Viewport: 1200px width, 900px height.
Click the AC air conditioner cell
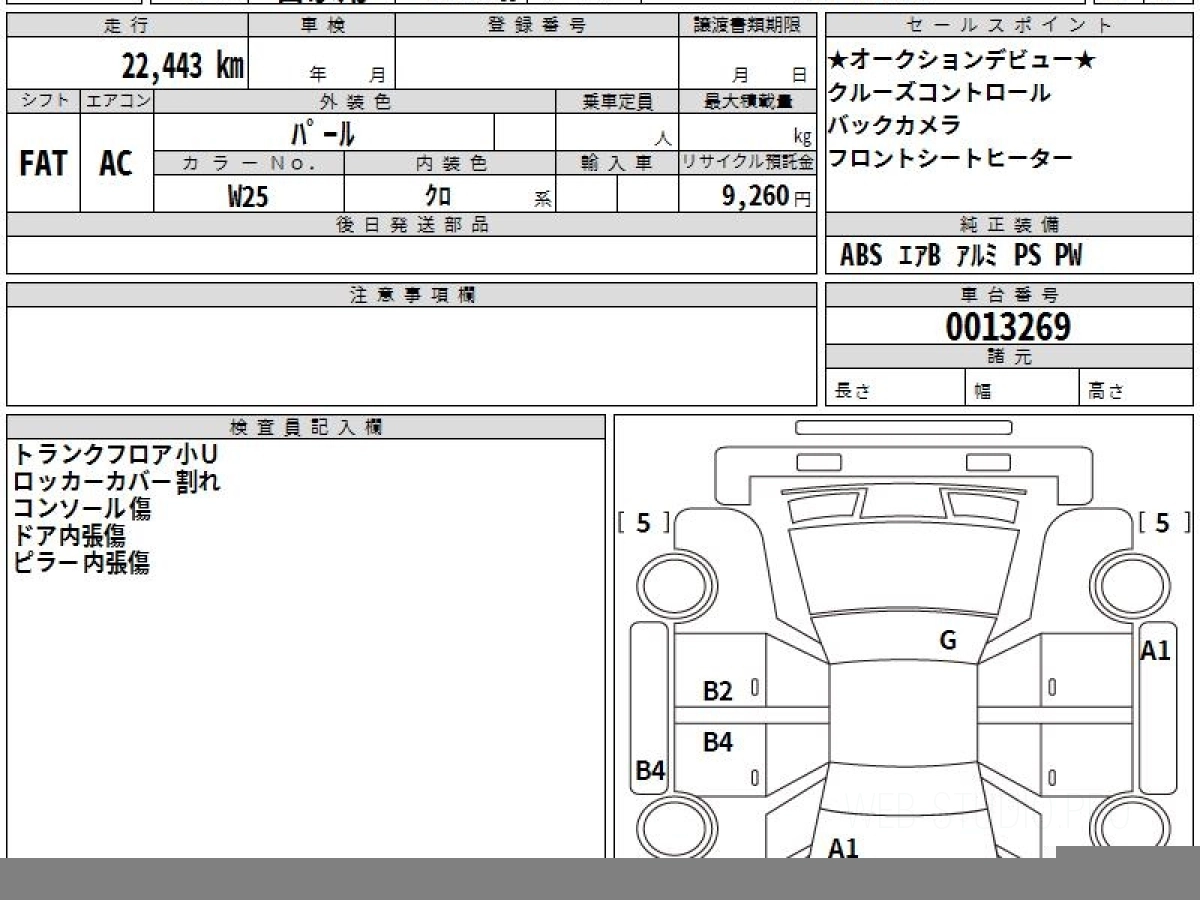tap(116, 164)
